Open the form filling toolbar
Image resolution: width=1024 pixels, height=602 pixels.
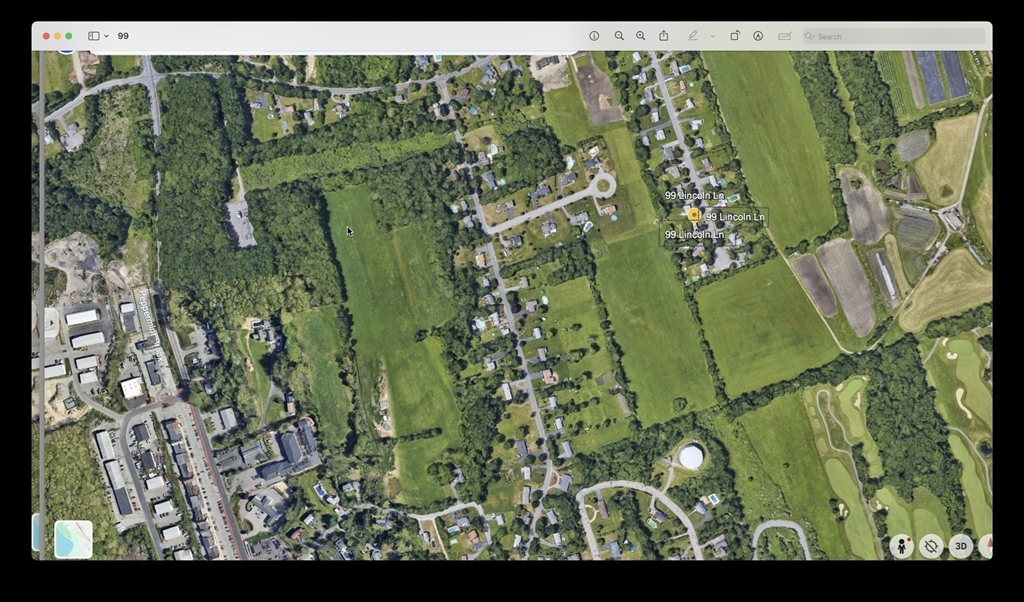click(785, 36)
